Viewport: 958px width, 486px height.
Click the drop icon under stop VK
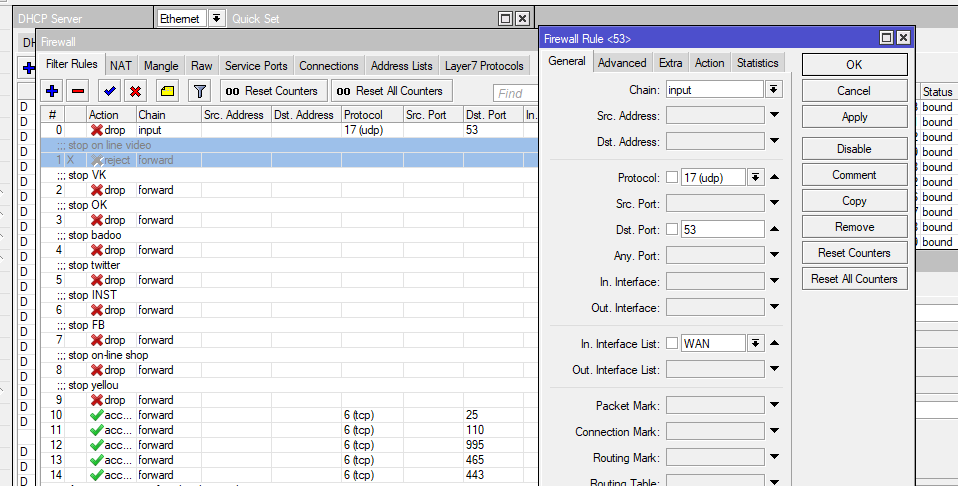(x=97, y=190)
